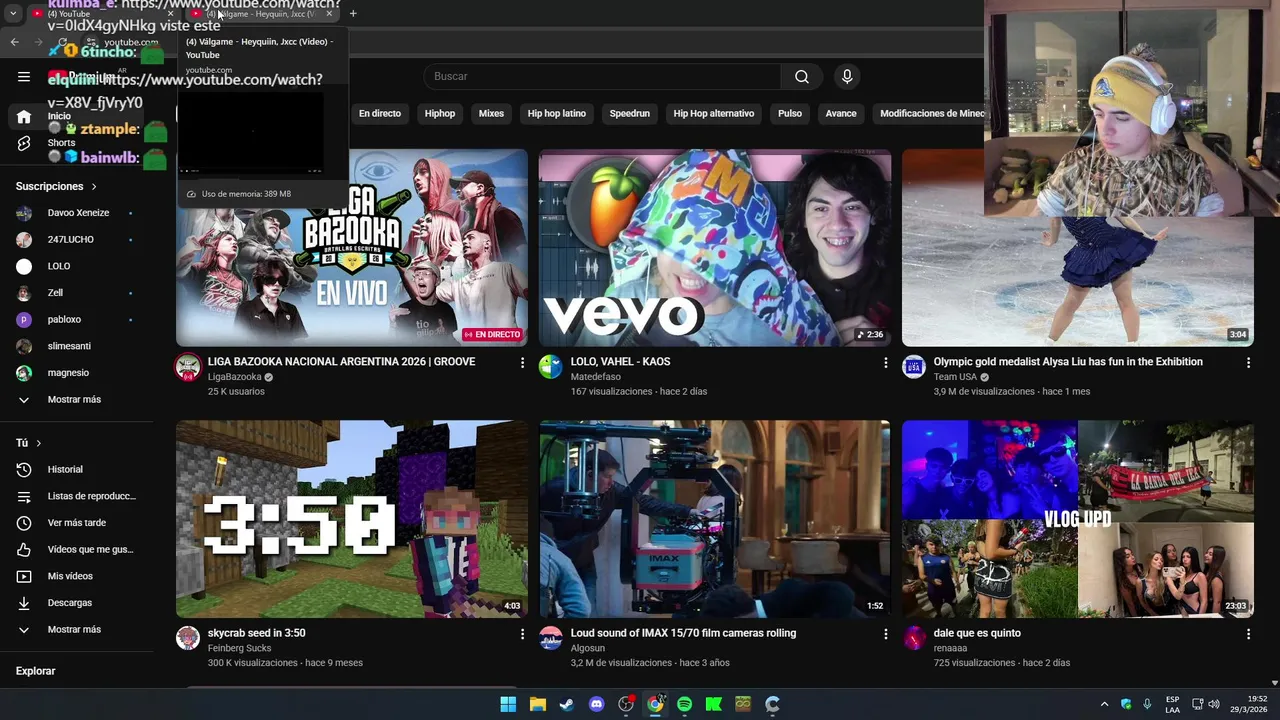Click the LigaBazooka channel avatar
1280x720 pixels.
(x=188, y=367)
